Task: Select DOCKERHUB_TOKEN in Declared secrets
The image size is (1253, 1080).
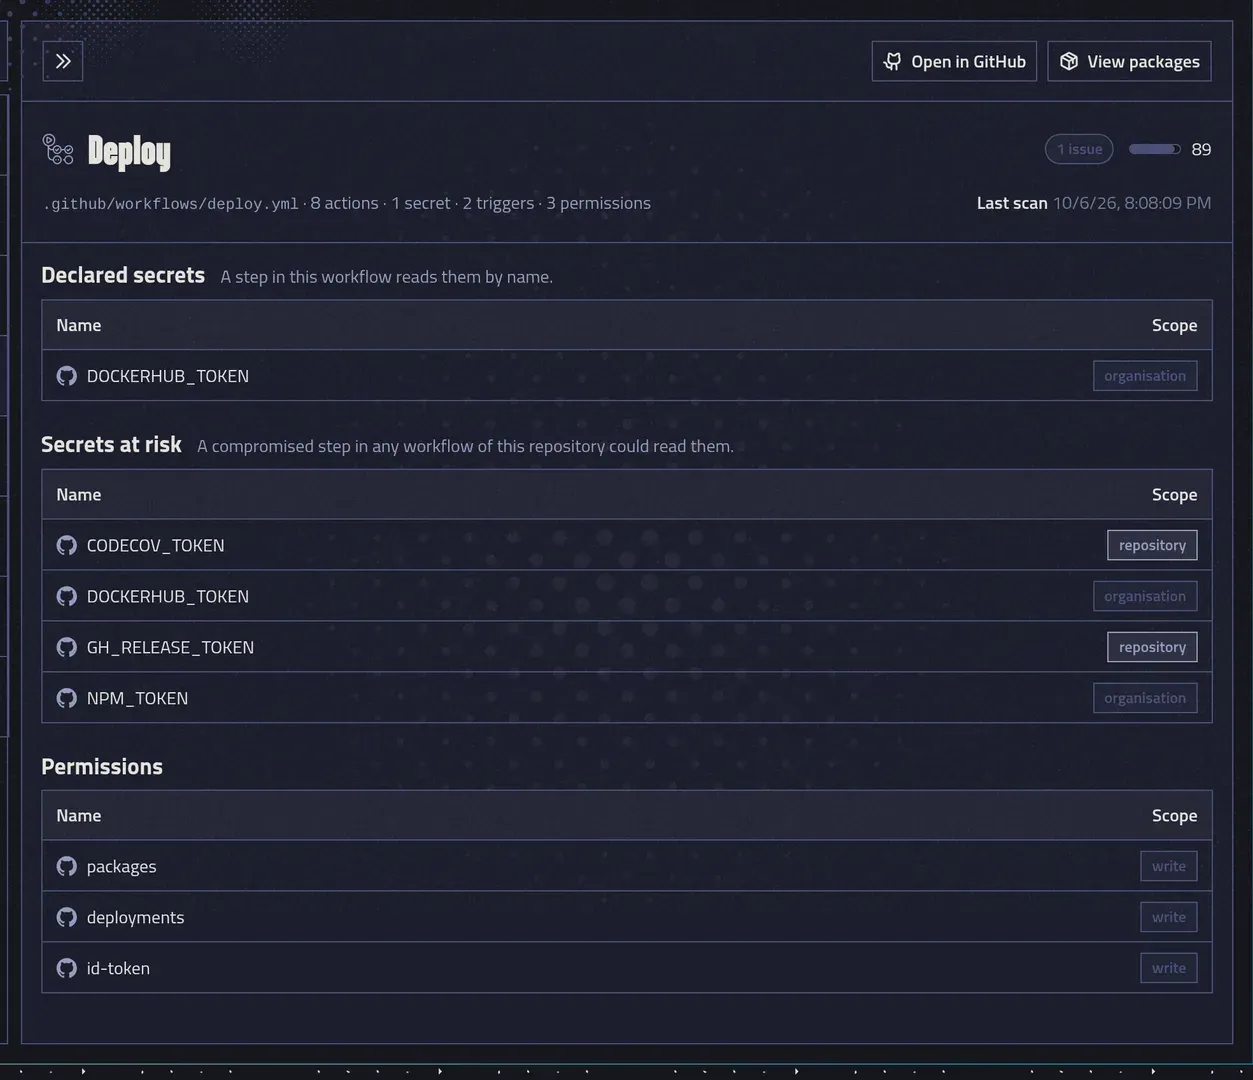Action: point(168,376)
